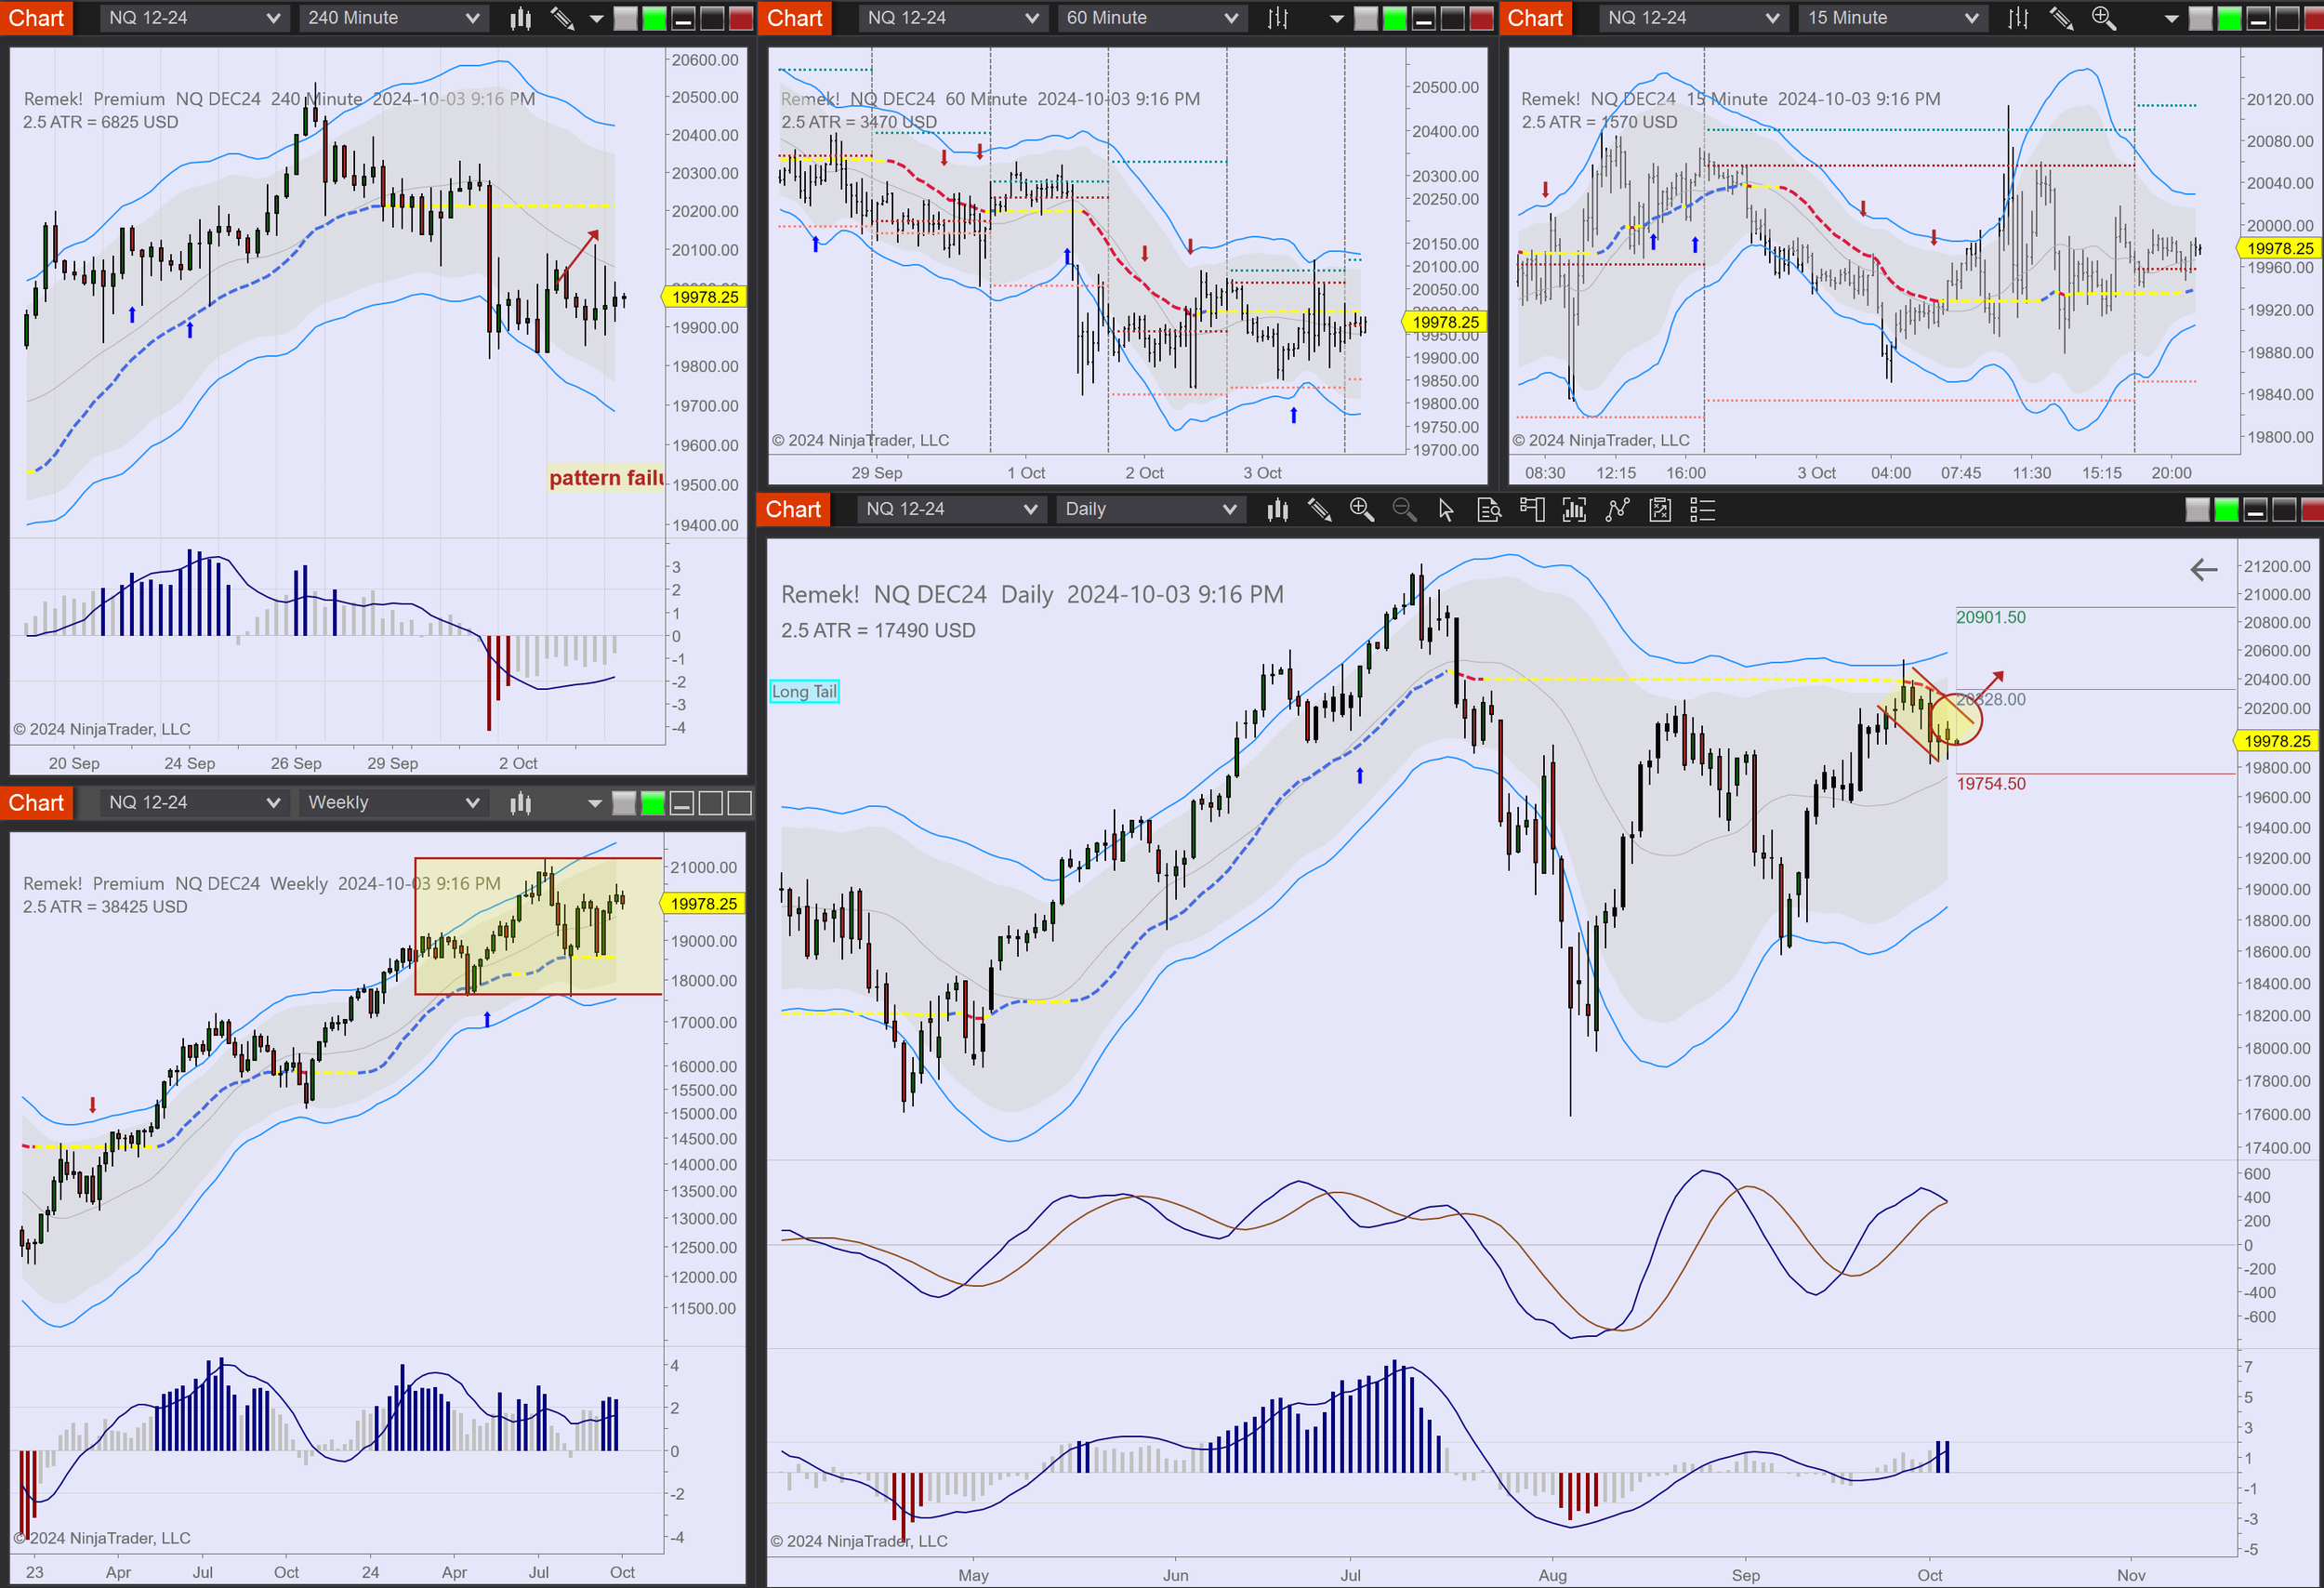Image resolution: width=2324 pixels, height=1588 pixels.
Task: Click Zoom In on the Daily chart toolbar
Action: point(1361,510)
